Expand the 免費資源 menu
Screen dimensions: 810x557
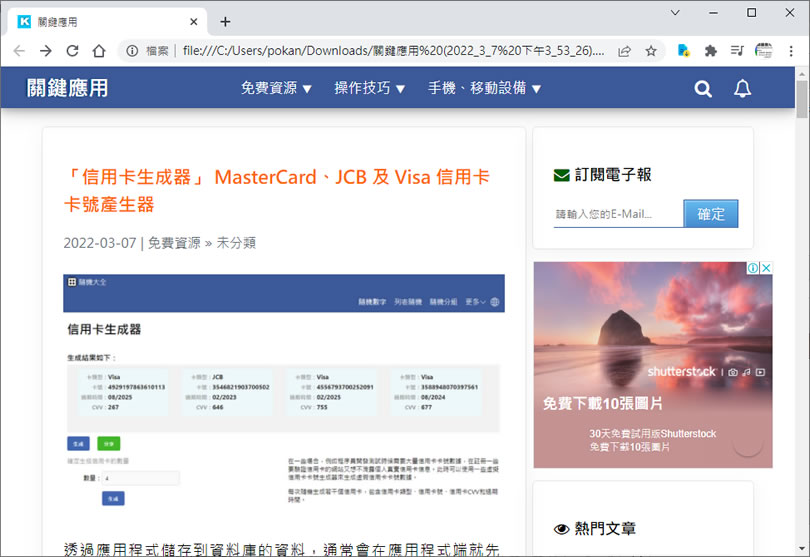(x=276, y=88)
